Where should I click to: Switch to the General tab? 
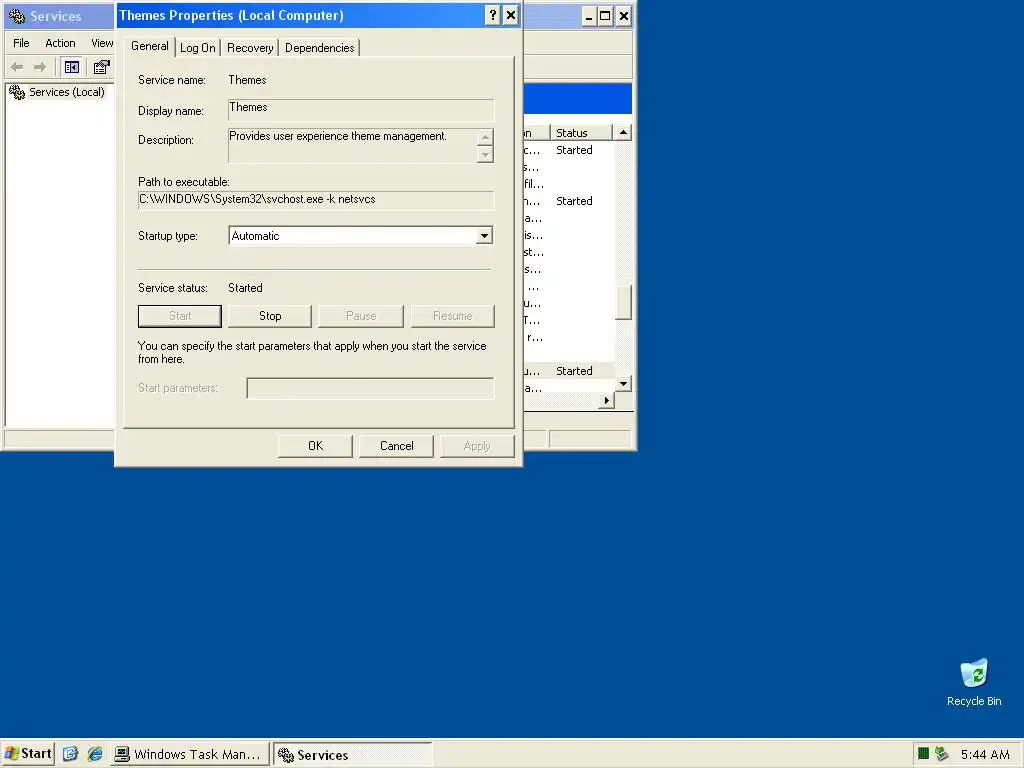[x=150, y=46]
